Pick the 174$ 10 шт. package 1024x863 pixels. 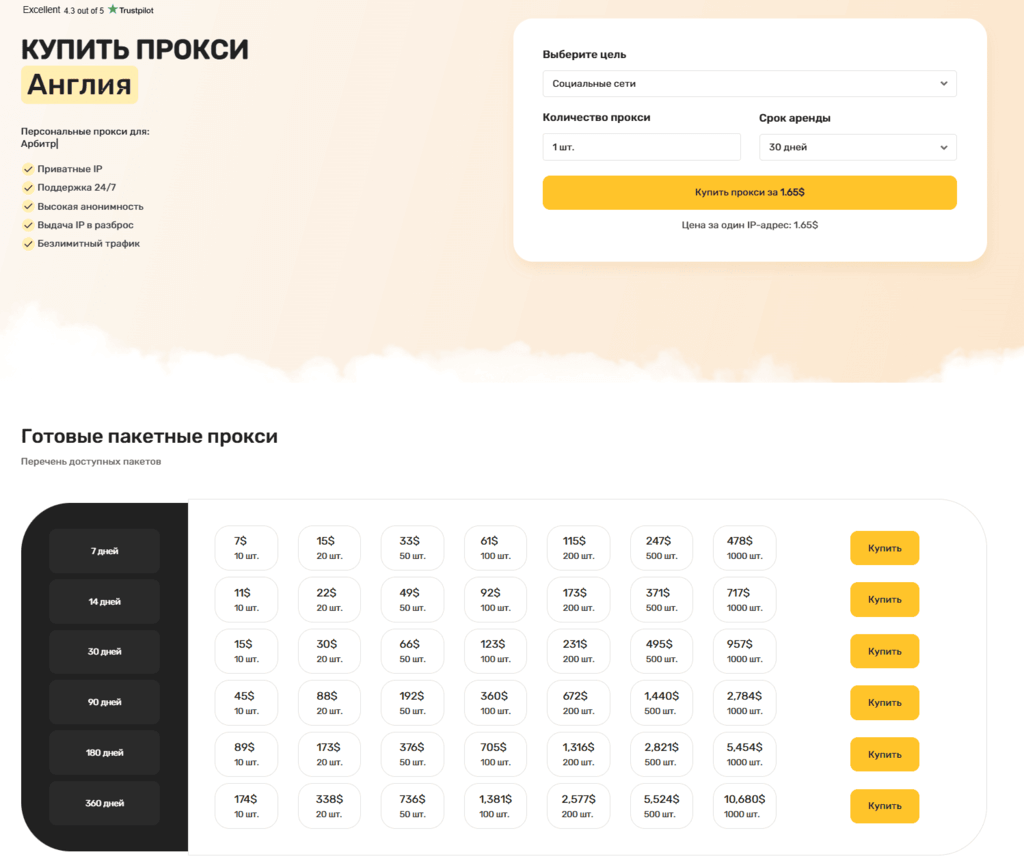[x=246, y=806]
